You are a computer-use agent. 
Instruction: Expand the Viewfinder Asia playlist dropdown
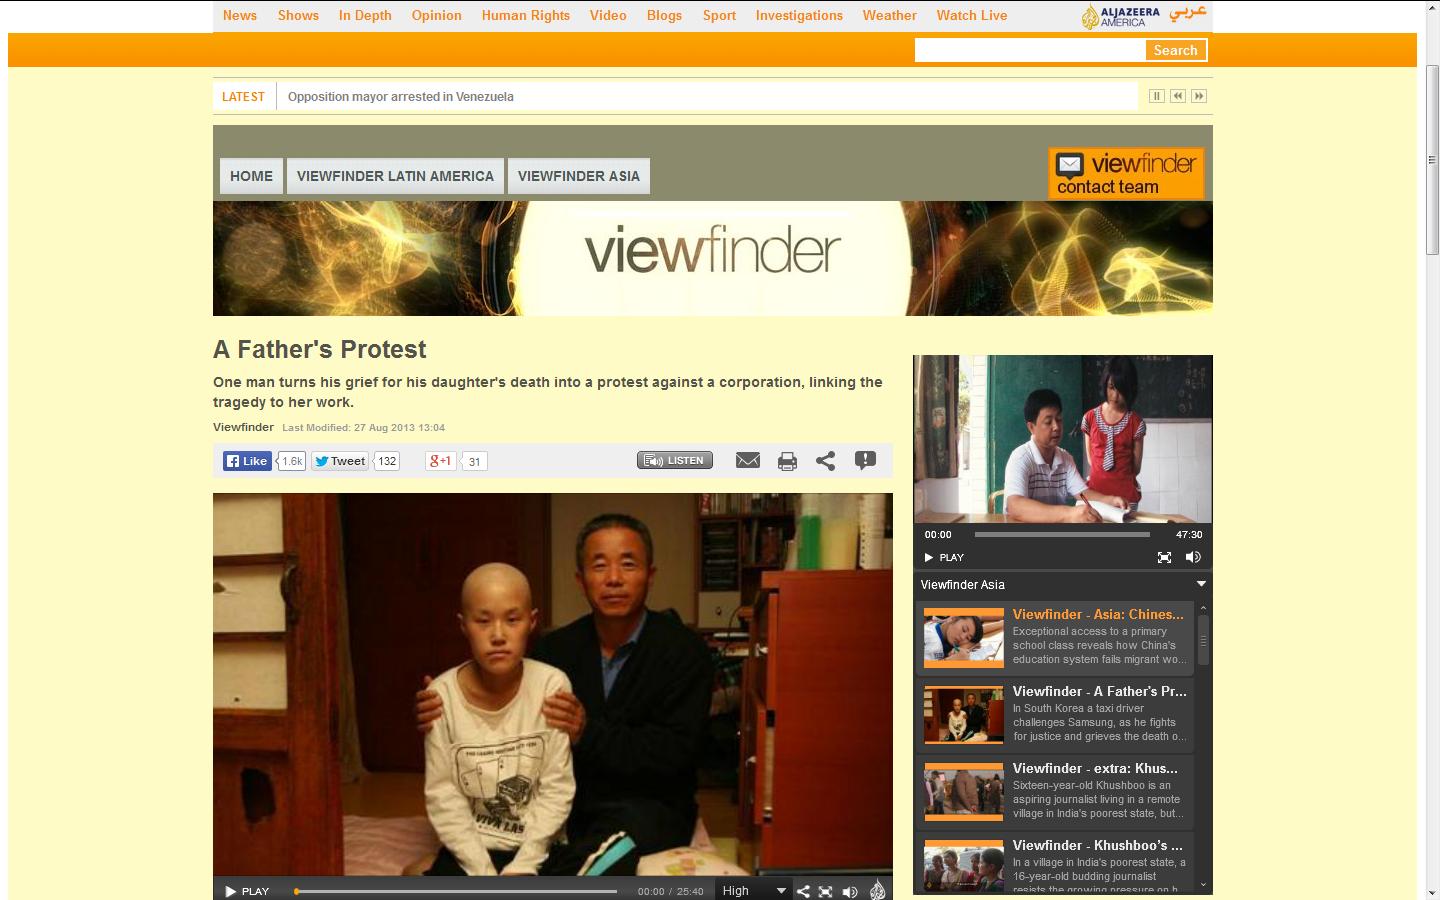[1201, 584]
